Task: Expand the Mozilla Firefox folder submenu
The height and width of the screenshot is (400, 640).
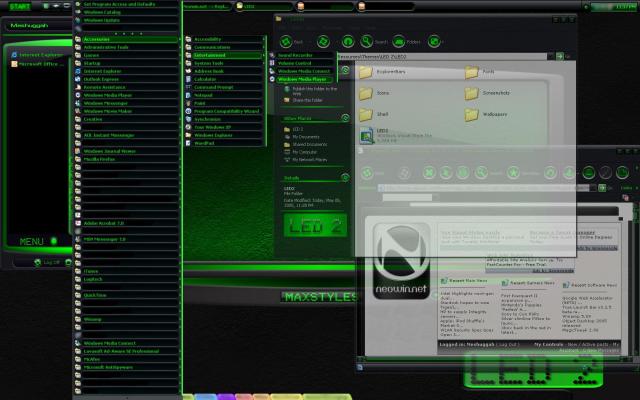Action: [127, 159]
